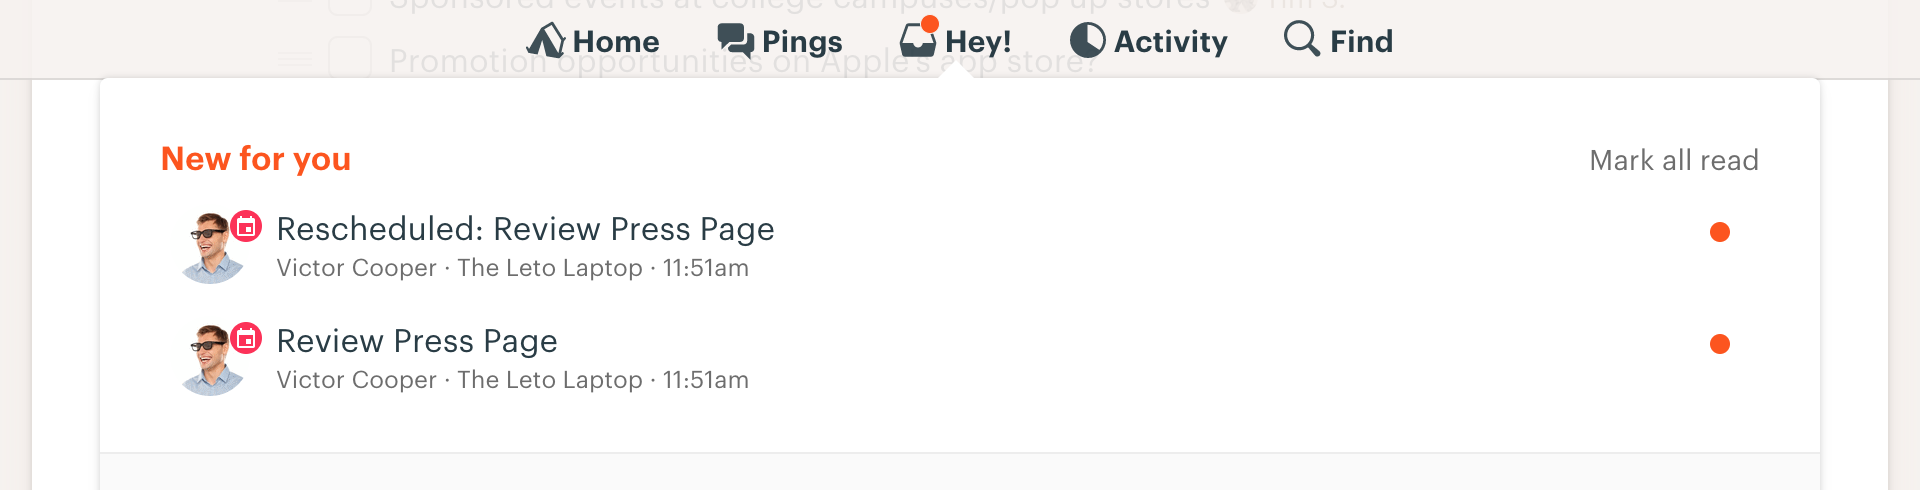Image resolution: width=1920 pixels, height=490 pixels.
Task: Open the Activity half-circle icon
Action: coord(1088,41)
